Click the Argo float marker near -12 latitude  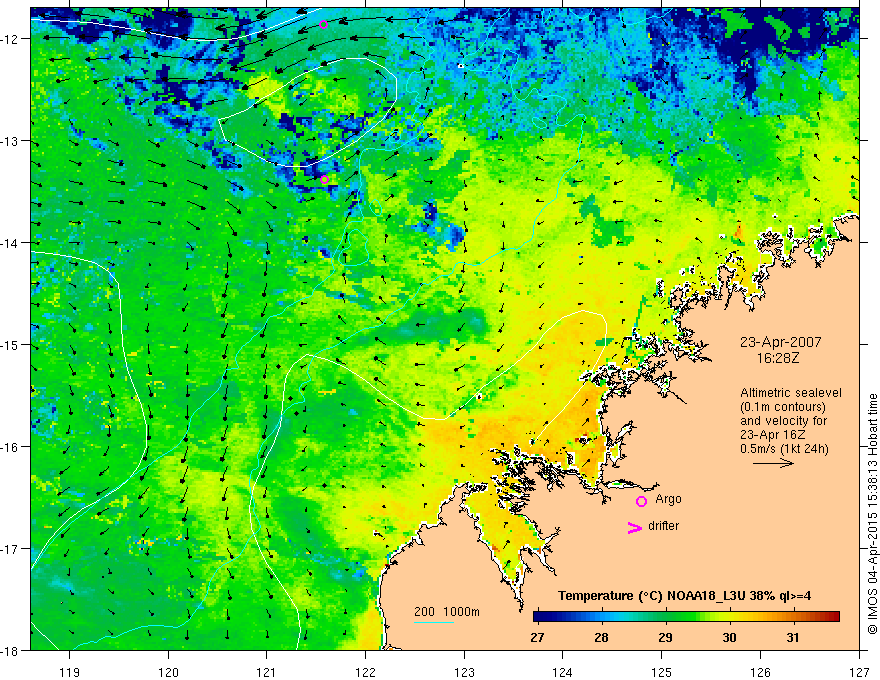click(323, 24)
